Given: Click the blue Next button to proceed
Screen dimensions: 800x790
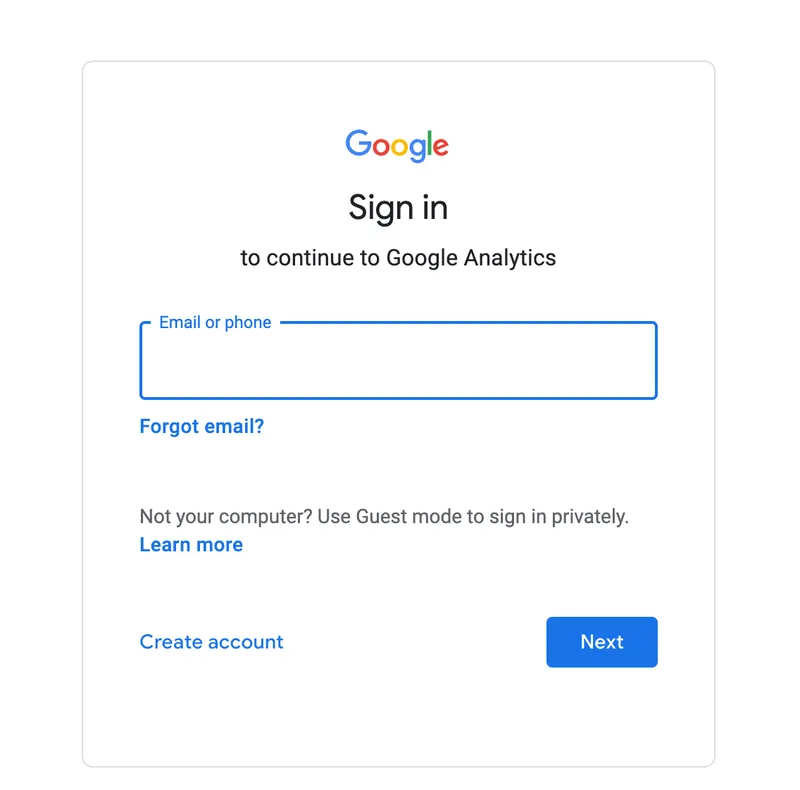Looking at the screenshot, I should click(x=601, y=641).
